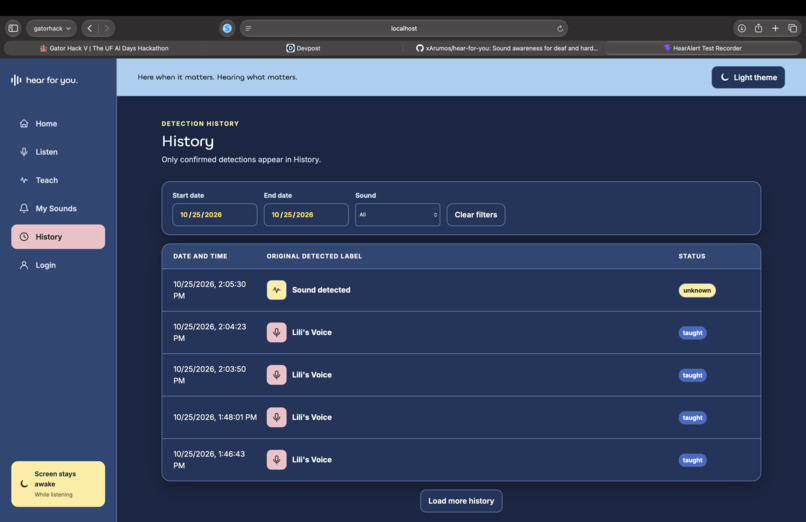
Task: Click microphone icon in 2:04:23 PM row
Action: coord(276,332)
